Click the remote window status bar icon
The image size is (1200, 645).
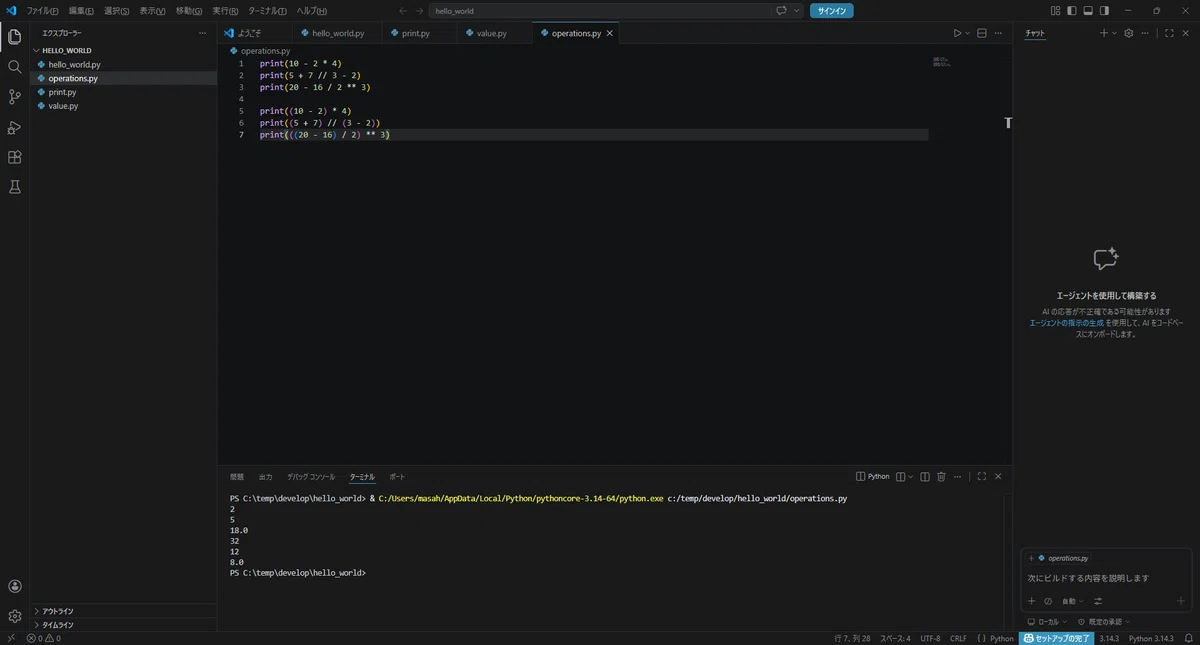click(11, 638)
